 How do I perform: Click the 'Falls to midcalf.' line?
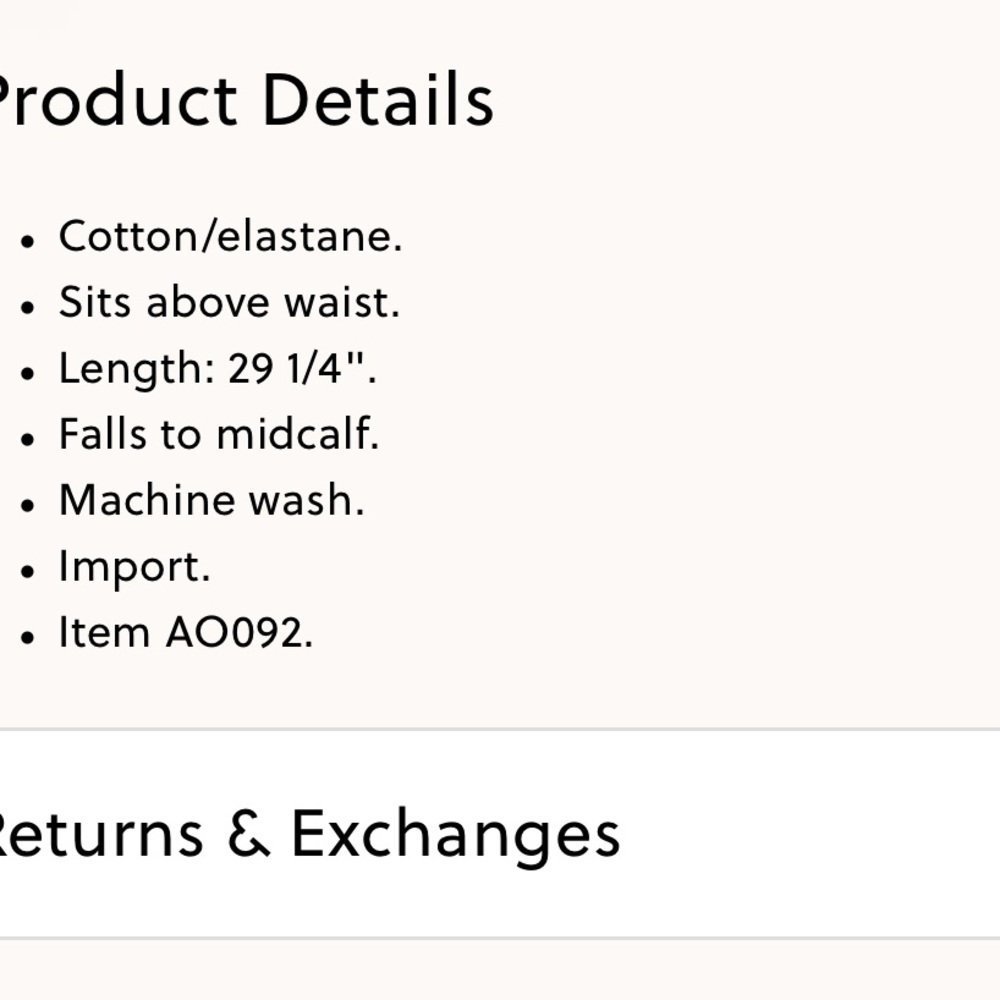point(219,434)
